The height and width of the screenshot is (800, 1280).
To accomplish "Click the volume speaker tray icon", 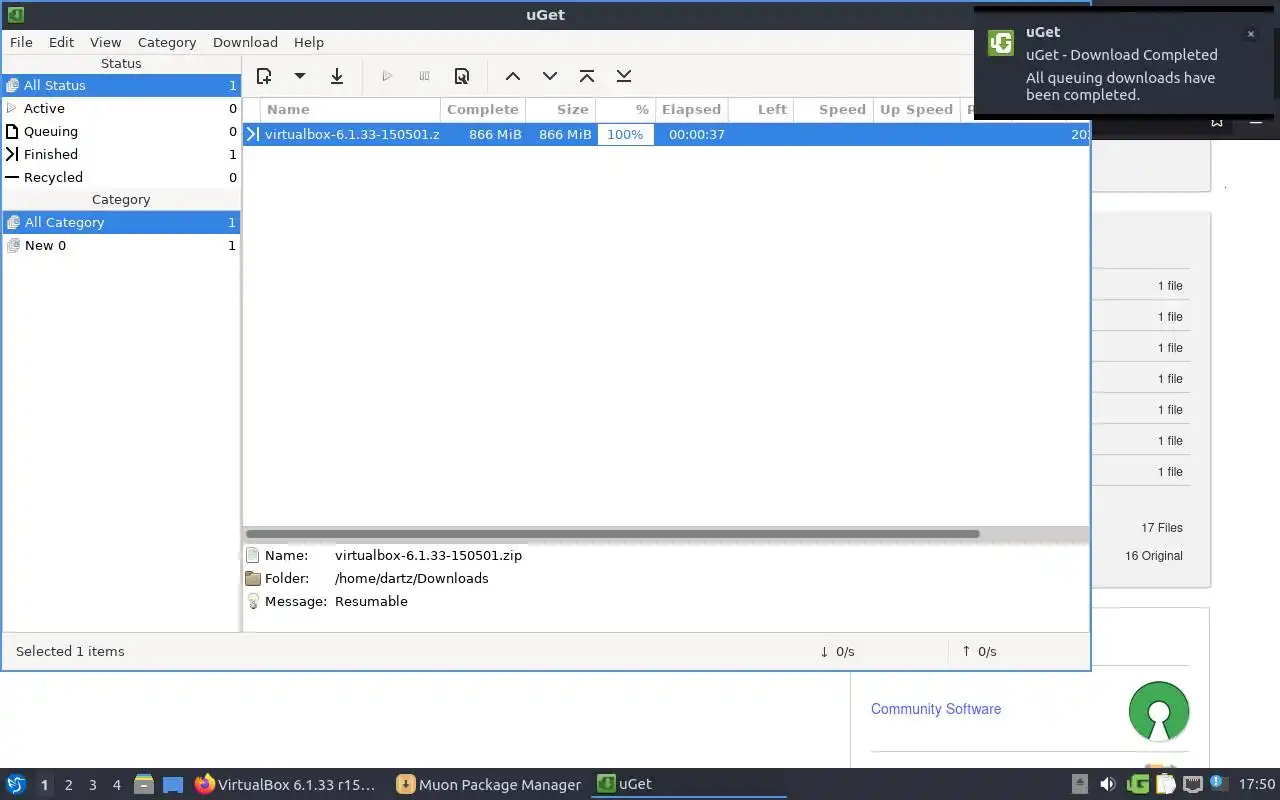I will 1107,784.
